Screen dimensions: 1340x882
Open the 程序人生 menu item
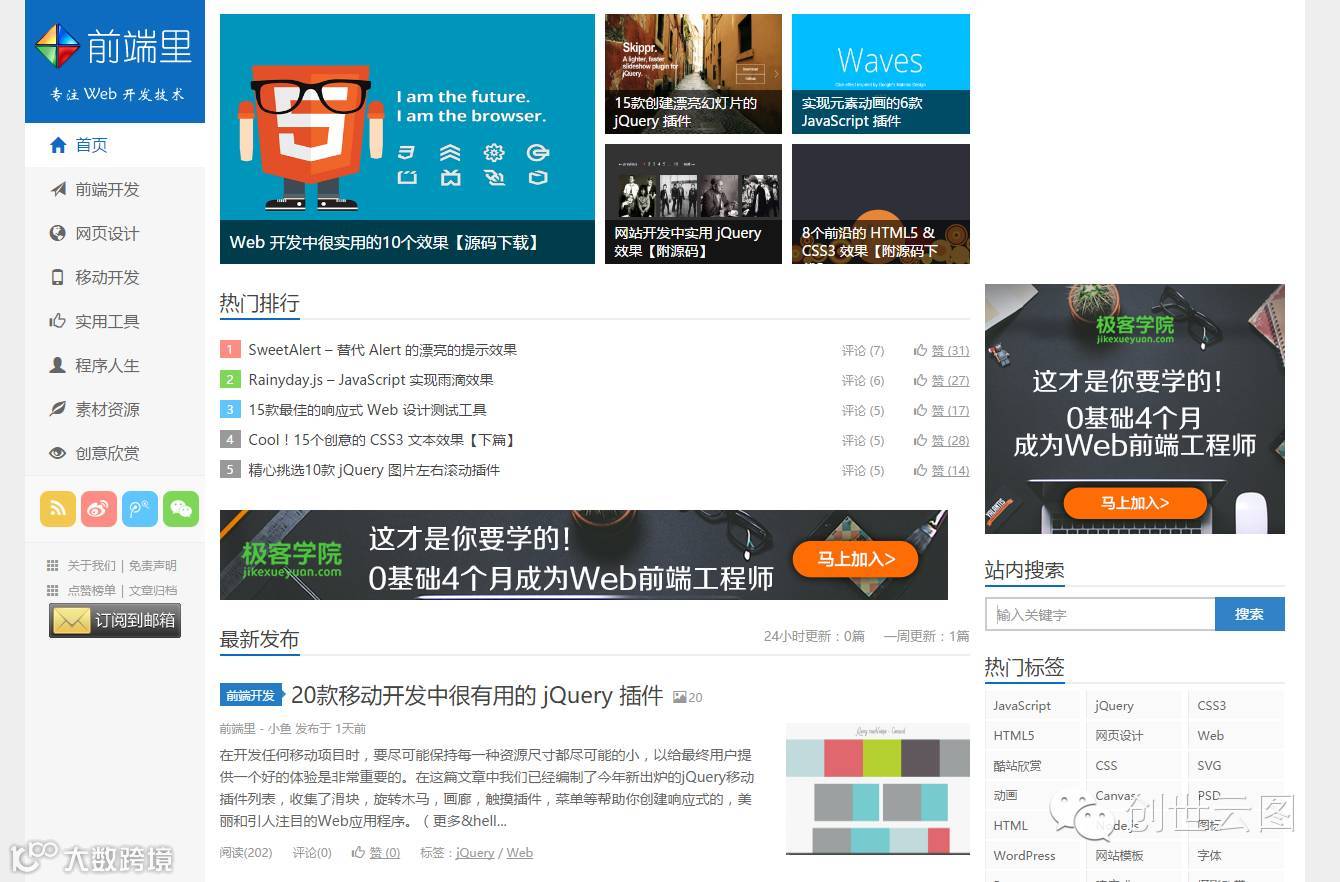click(x=115, y=365)
